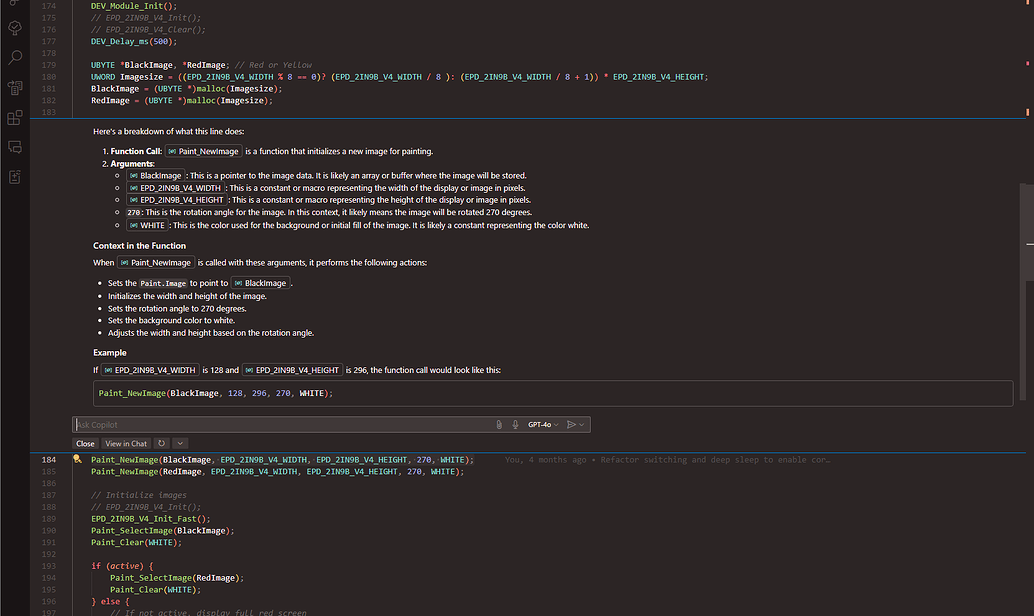Attach context with the paperclip icon
Screen dimensions: 1034x616
(x=499, y=425)
